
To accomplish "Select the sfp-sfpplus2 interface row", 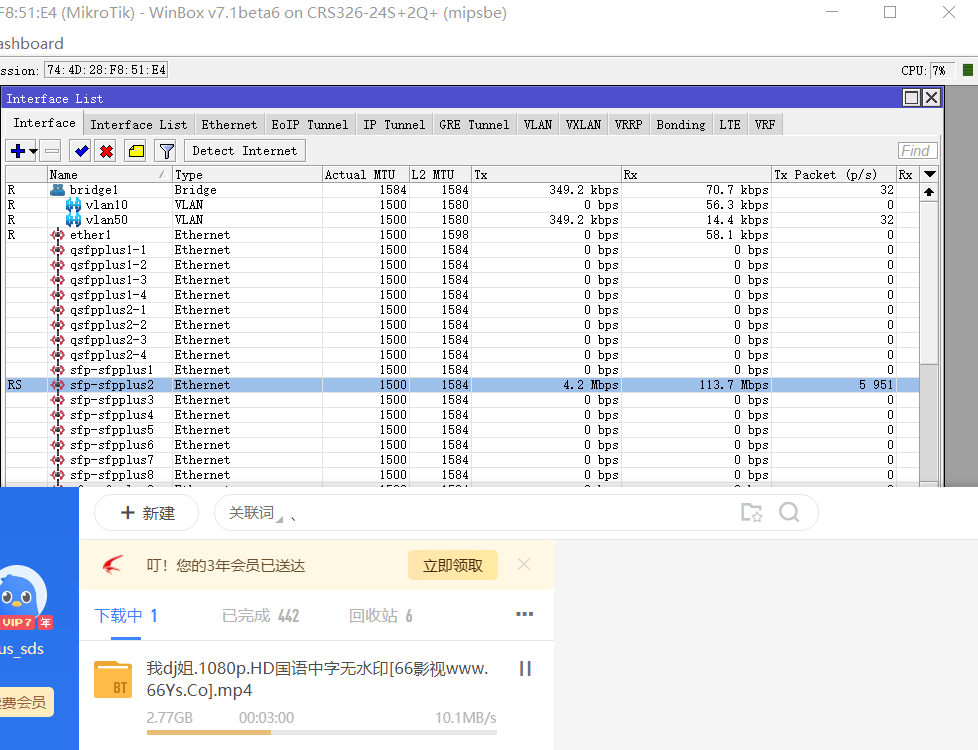I will pyautogui.click(x=112, y=385).
